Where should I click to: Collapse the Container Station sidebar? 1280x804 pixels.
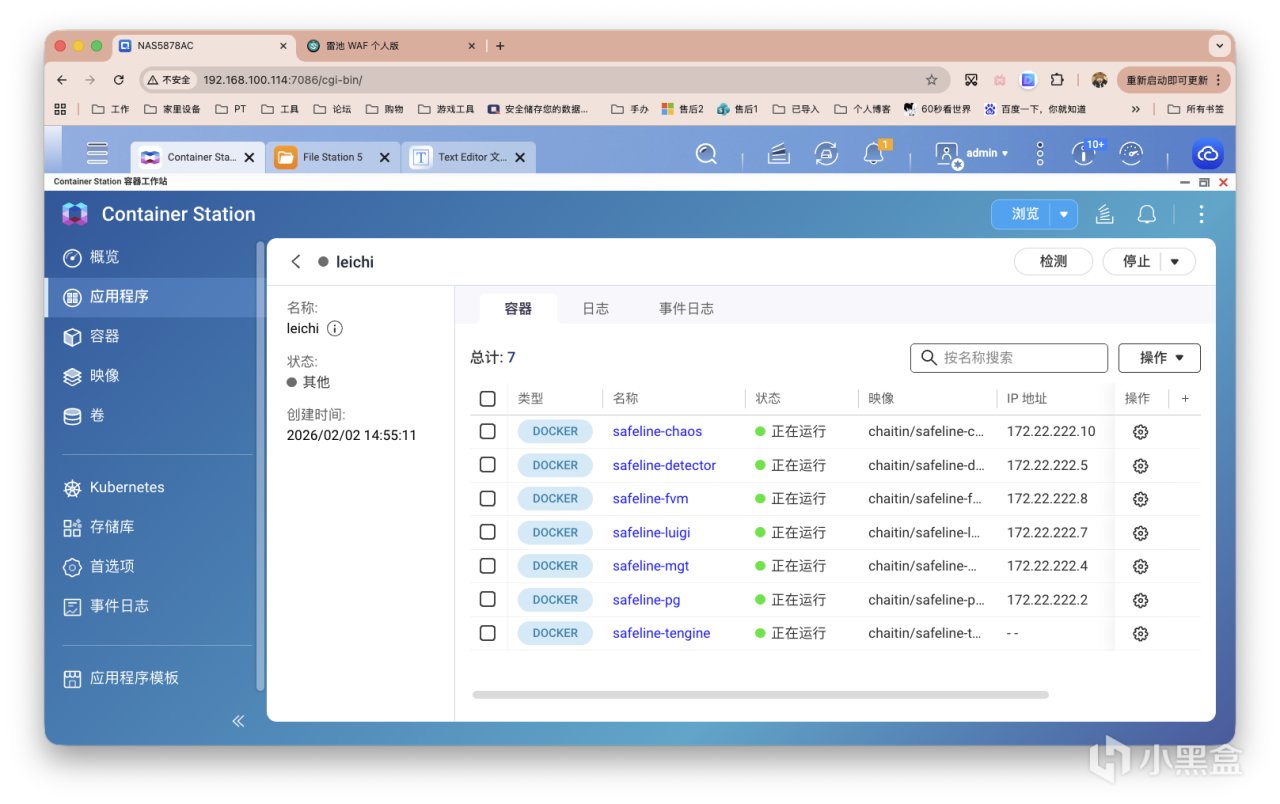point(238,720)
